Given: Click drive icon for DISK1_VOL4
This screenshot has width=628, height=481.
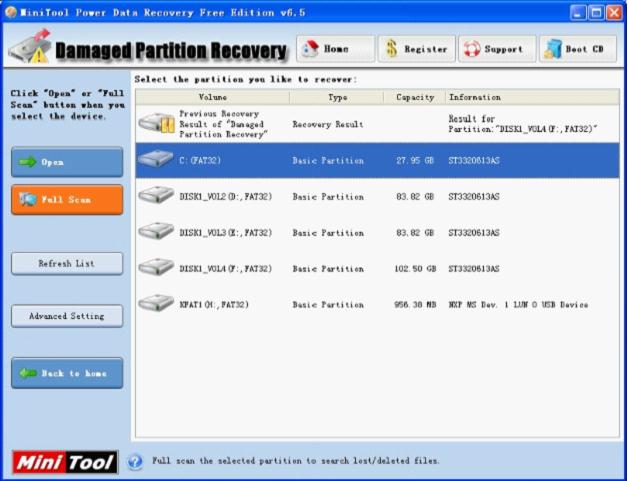Looking at the screenshot, I should point(156,267).
